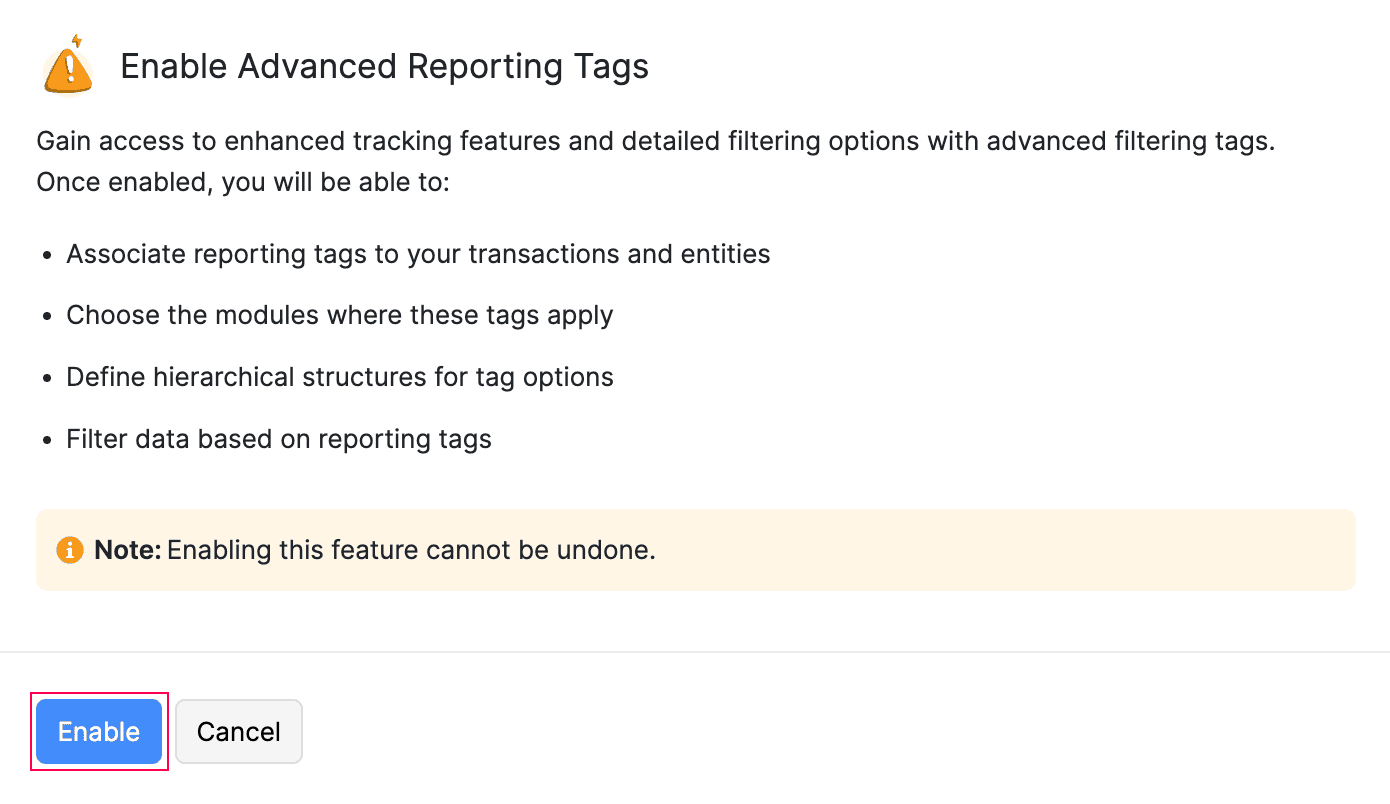Cancel the advanced reporting dialog
Viewport: 1390px width, 804px height.
pos(238,731)
